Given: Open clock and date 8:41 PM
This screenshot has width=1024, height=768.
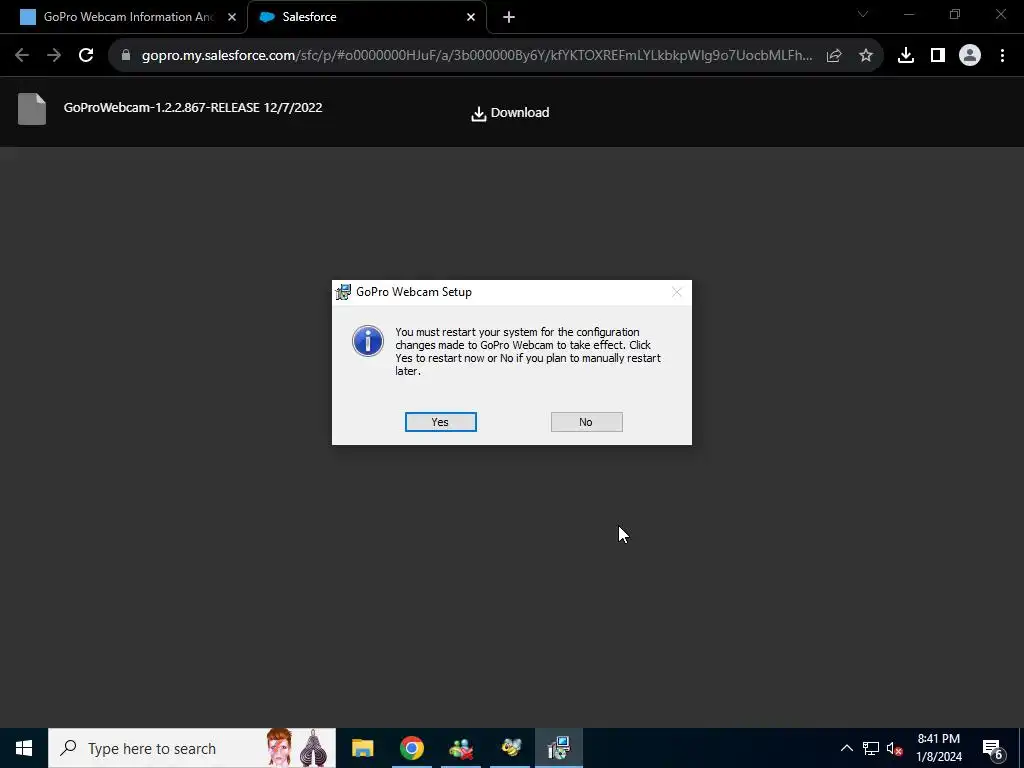Looking at the screenshot, I should (939, 748).
